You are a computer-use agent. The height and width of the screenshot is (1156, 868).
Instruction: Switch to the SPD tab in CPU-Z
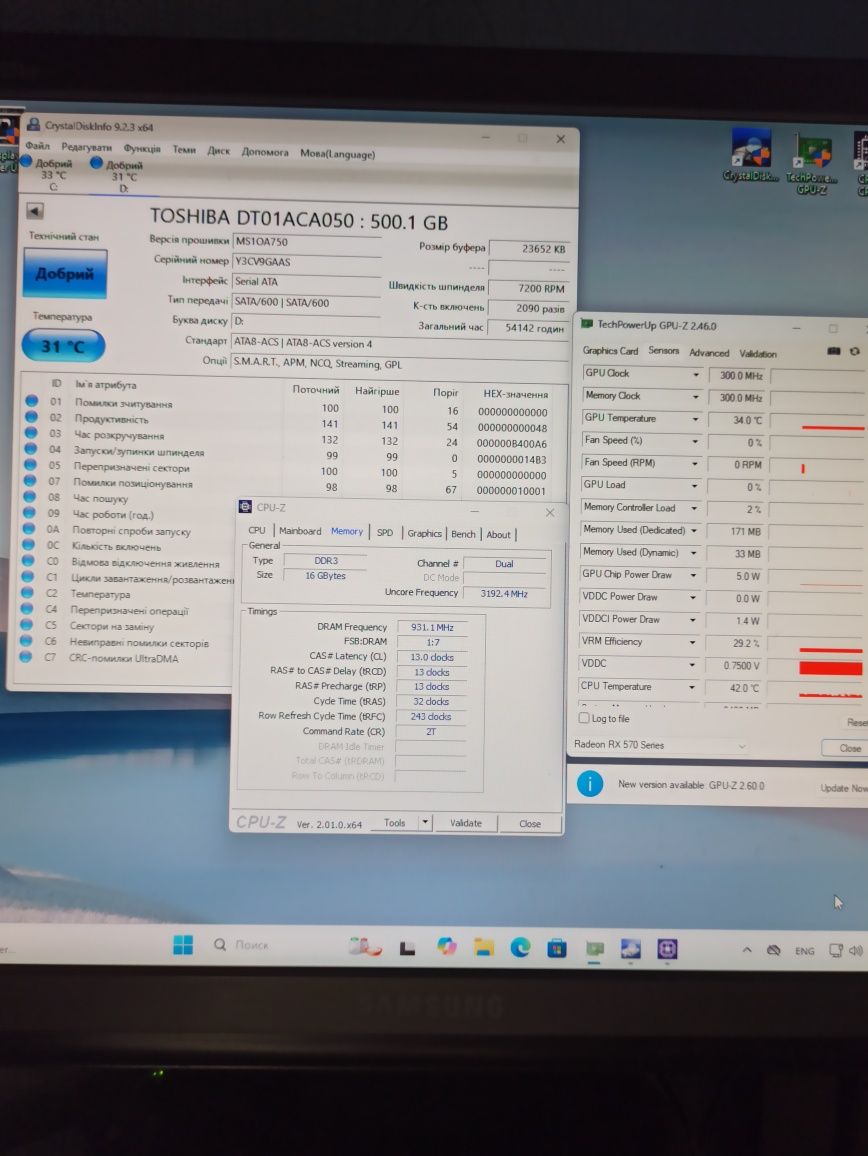(x=384, y=532)
